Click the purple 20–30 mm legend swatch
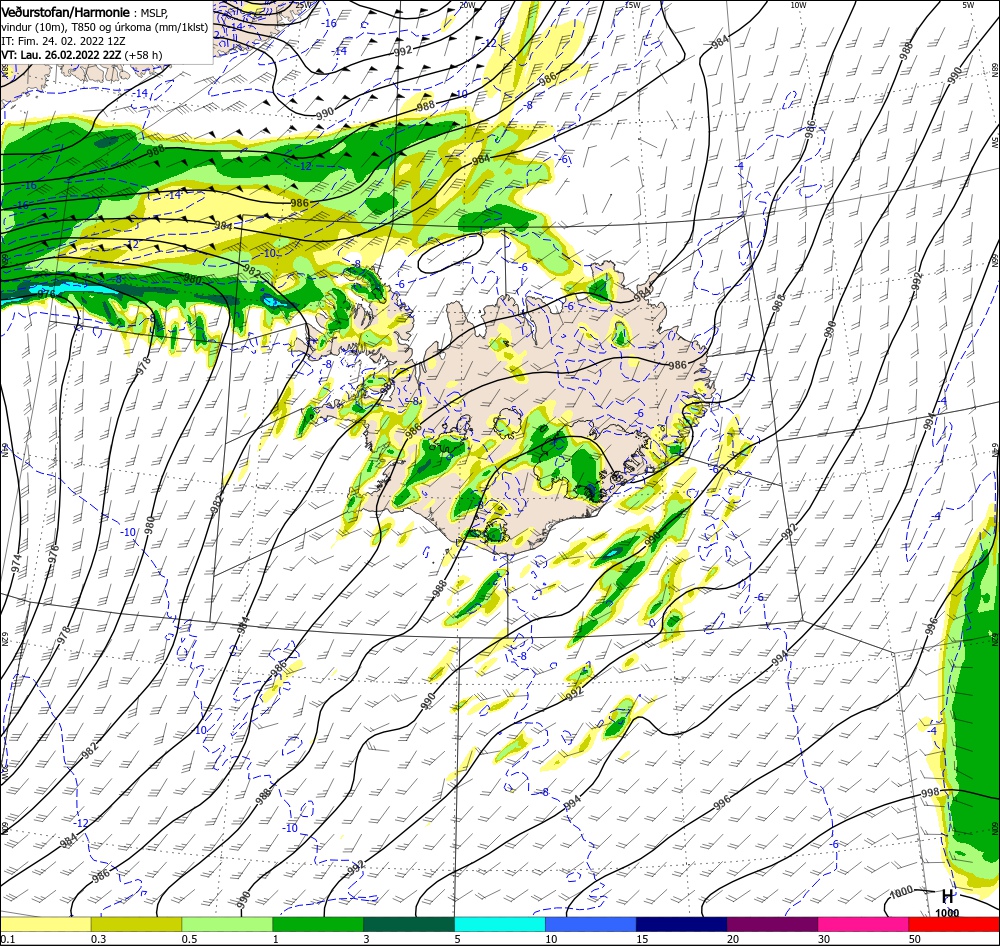Viewport: 1000px width, 946px height. (772, 924)
